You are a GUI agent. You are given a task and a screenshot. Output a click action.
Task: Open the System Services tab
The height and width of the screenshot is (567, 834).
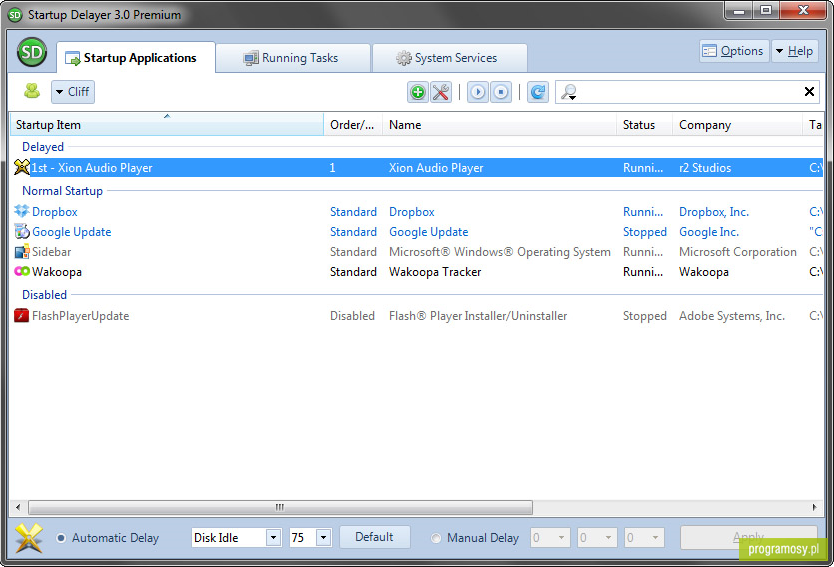(449, 57)
